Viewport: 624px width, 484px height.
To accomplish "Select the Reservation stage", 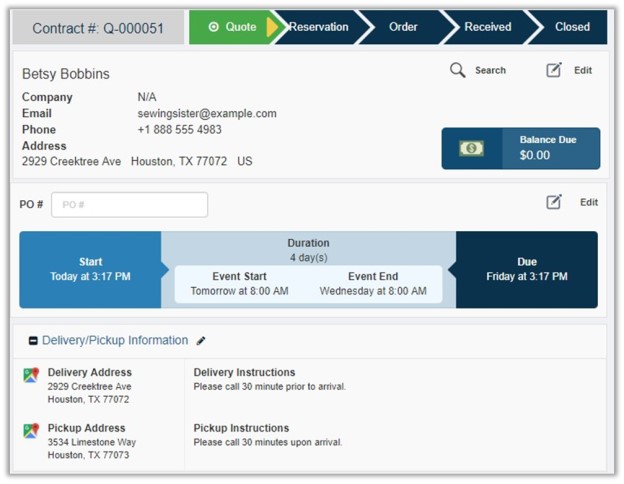I will click(x=318, y=27).
